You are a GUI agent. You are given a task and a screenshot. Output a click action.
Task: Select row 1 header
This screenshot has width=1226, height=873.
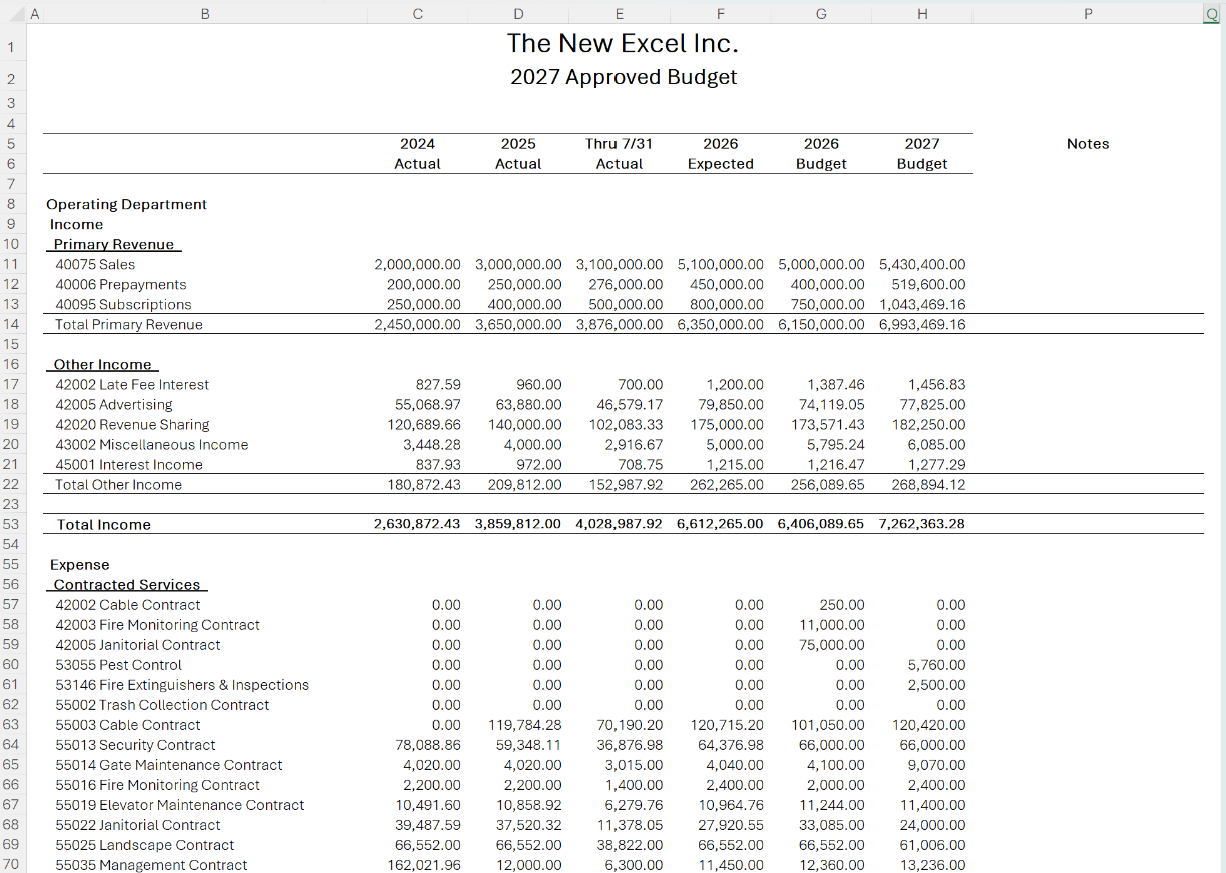(11, 48)
